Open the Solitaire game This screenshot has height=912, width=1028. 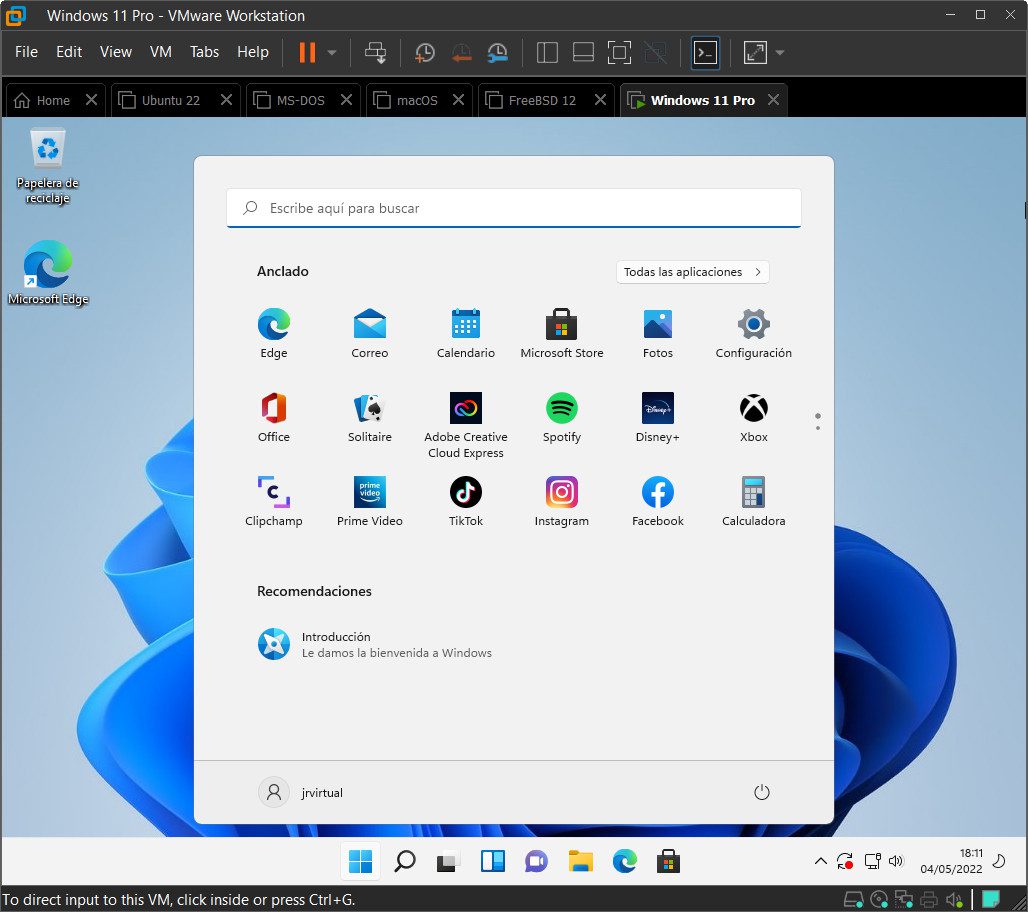370,418
